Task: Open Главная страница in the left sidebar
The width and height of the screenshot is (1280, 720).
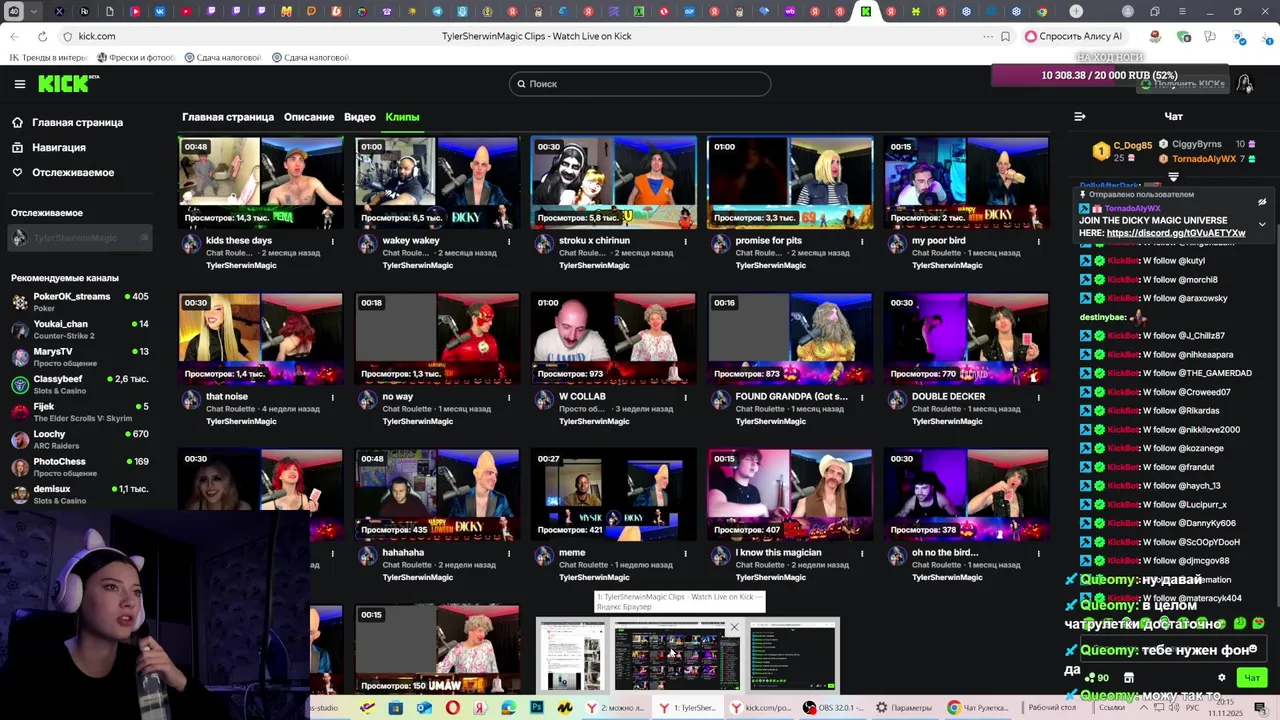Action: [67, 122]
